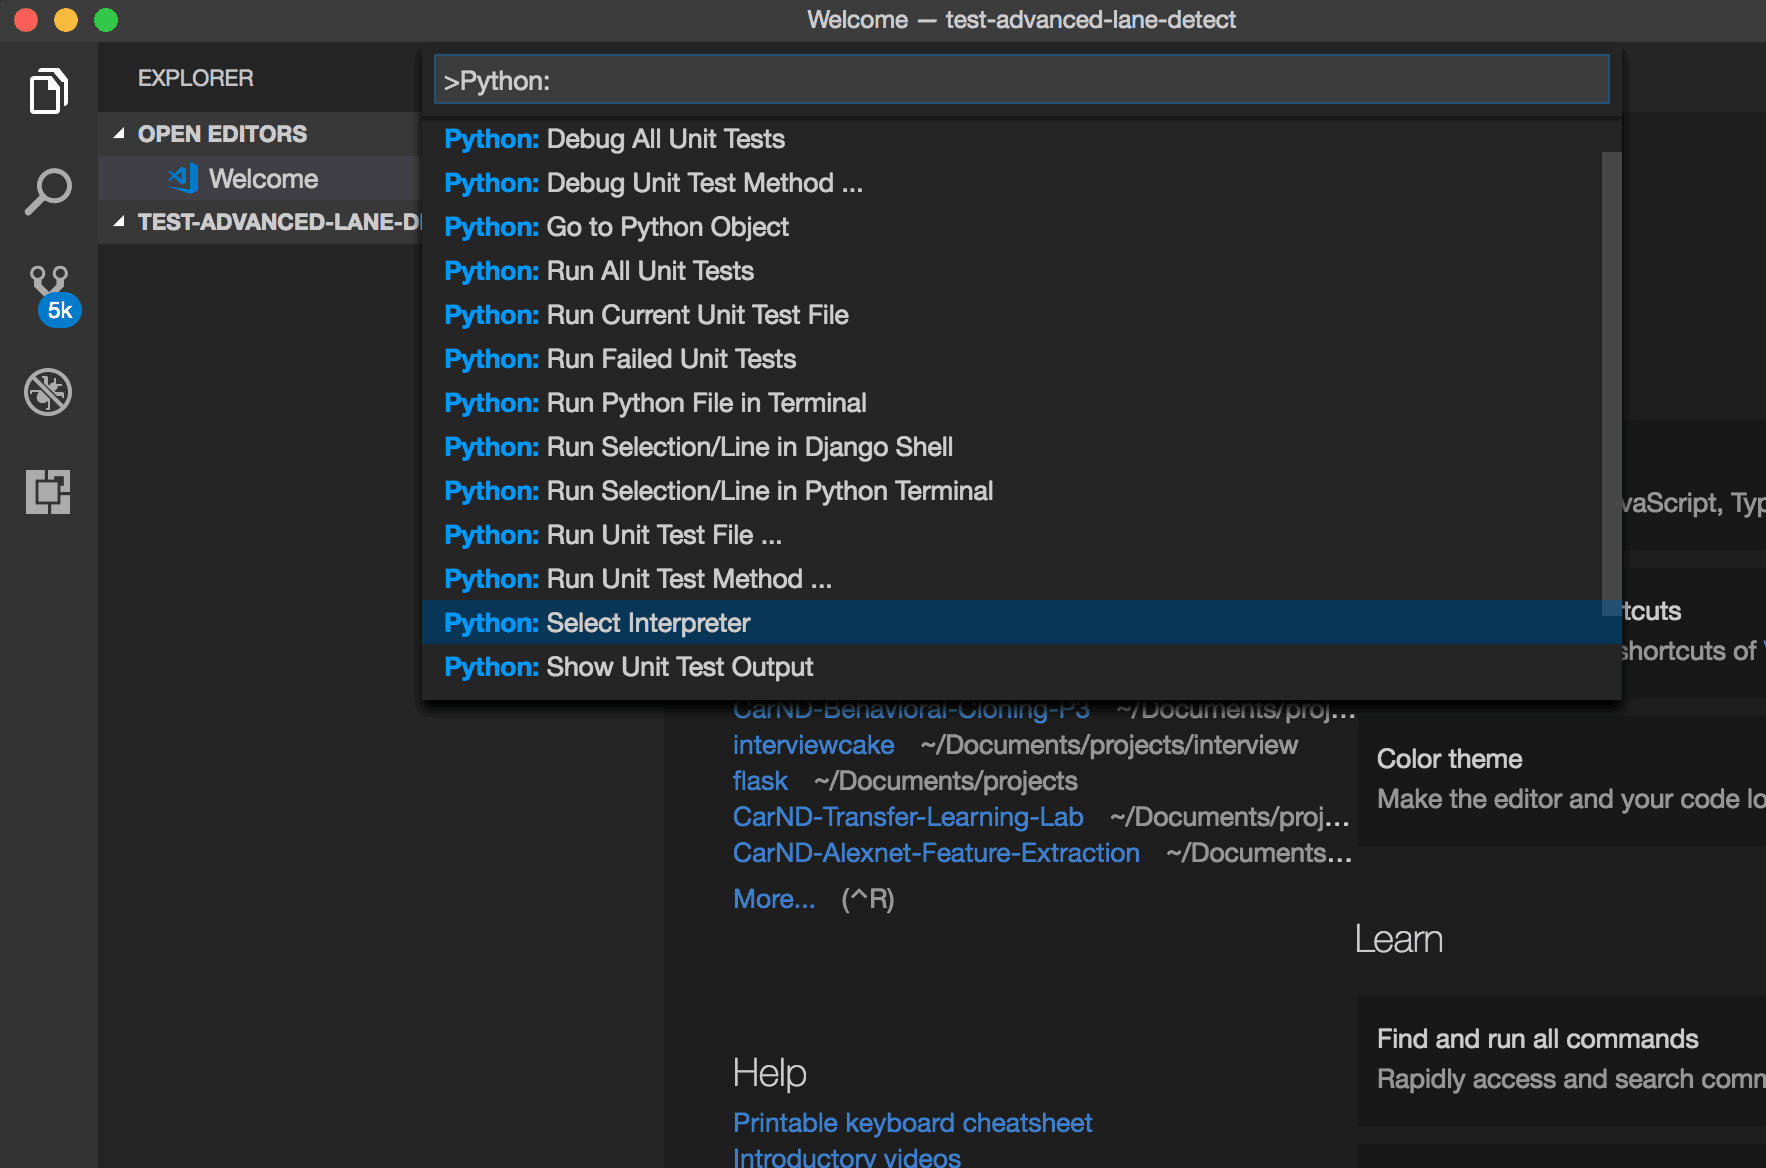Click the Color theme customize button
This screenshot has width=1766, height=1168.
click(1560, 778)
